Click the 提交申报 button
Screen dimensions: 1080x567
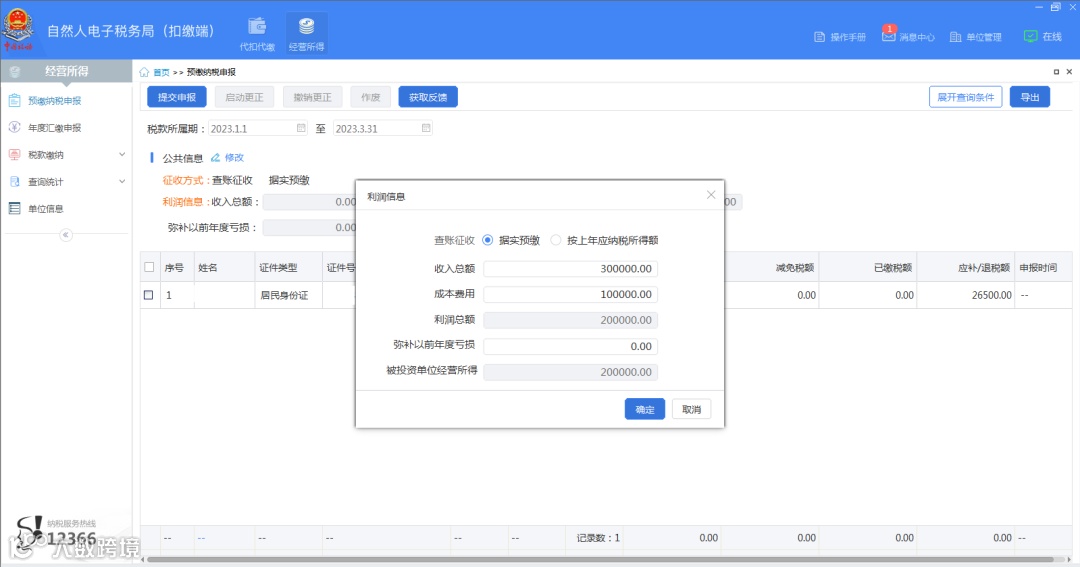coord(177,97)
